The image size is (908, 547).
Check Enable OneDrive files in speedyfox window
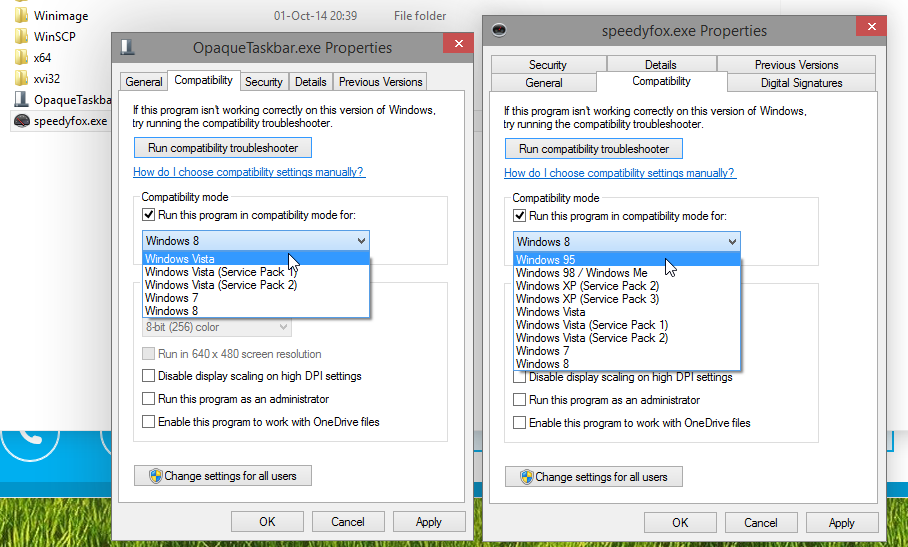click(519, 423)
